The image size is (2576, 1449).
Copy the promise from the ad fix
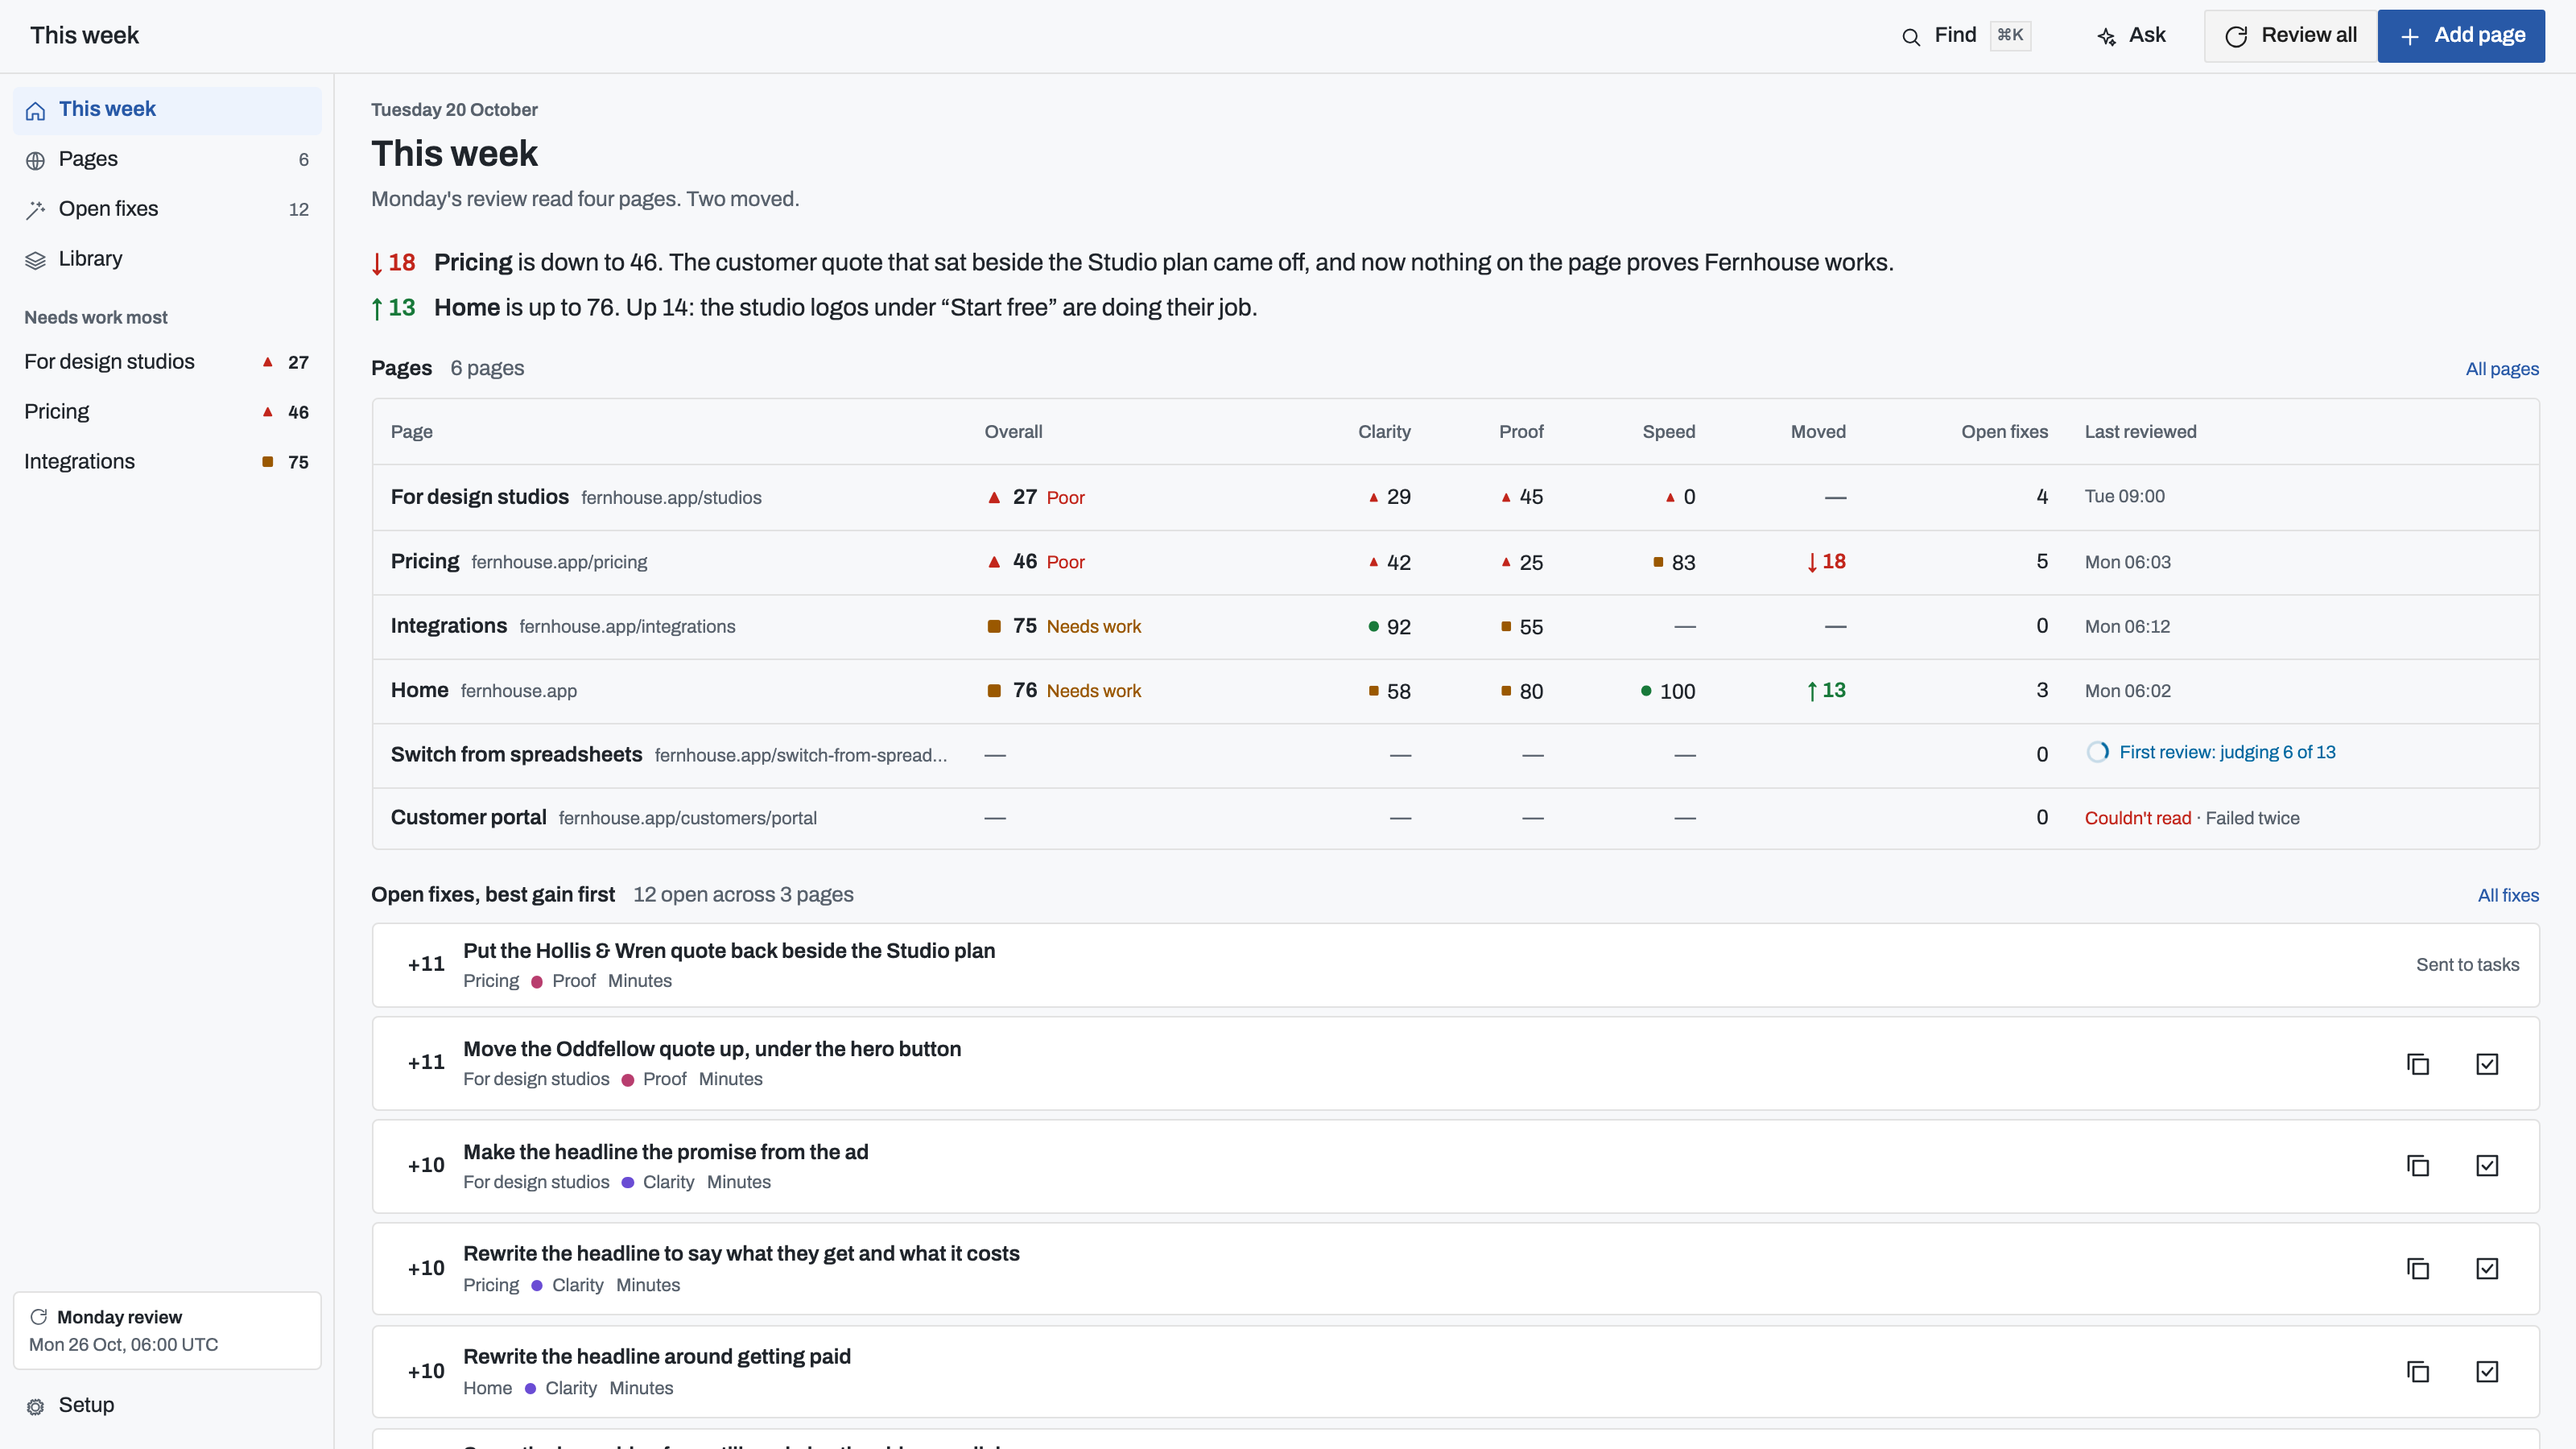coord(2418,1166)
